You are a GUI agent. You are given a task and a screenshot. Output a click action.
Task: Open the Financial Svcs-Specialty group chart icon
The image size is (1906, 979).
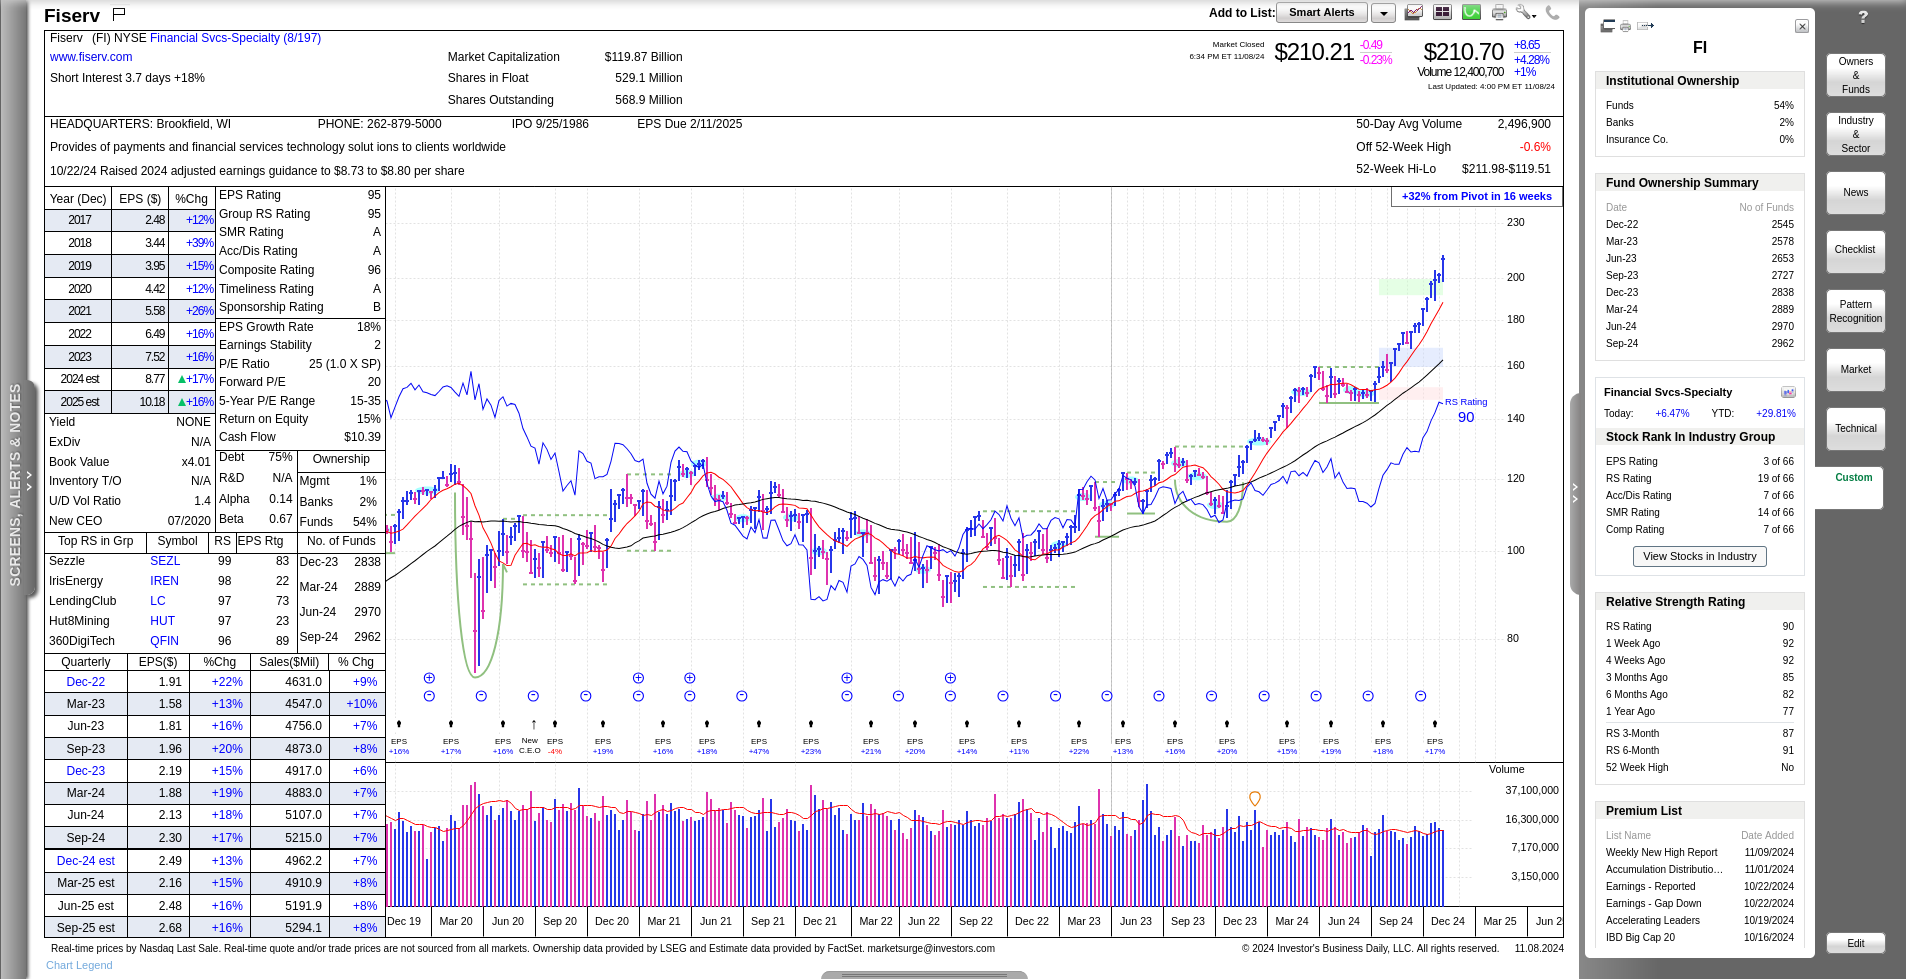click(x=1788, y=392)
